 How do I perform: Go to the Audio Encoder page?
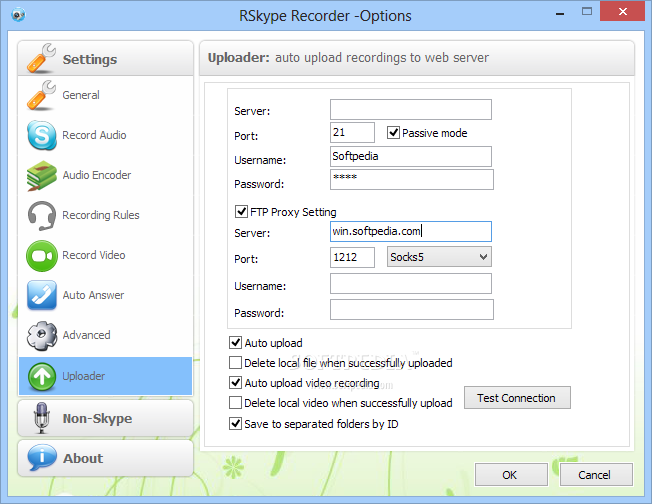point(97,175)
